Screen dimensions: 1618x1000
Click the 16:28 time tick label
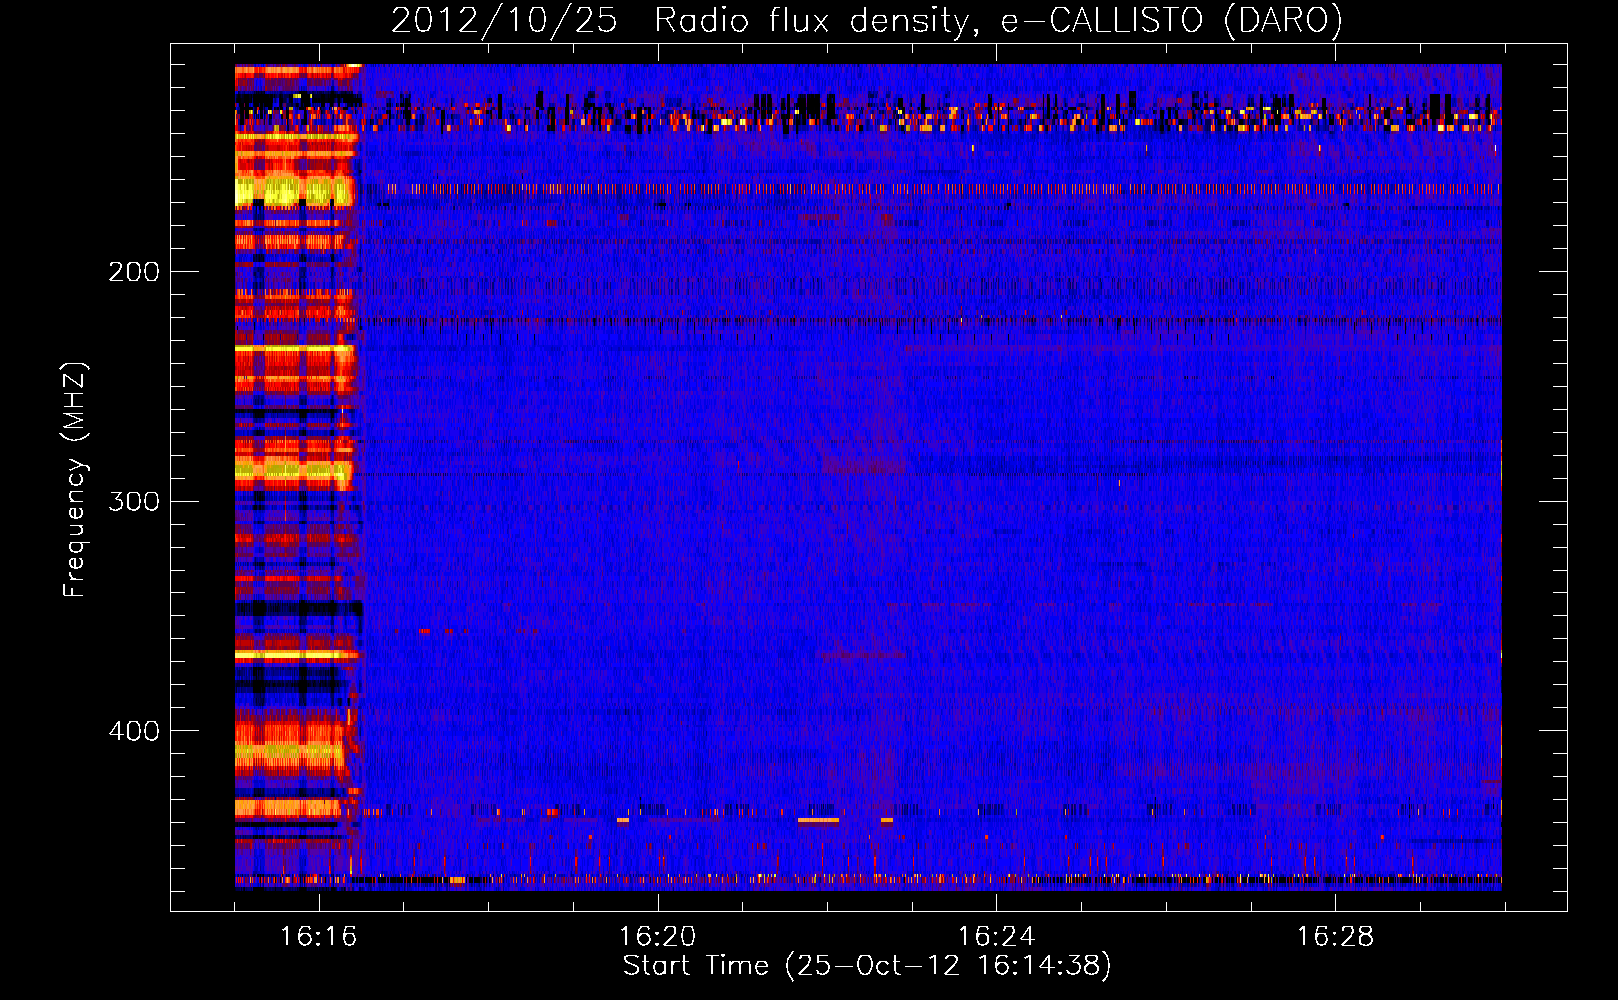pyautogui.click(x=1335, y=937)
